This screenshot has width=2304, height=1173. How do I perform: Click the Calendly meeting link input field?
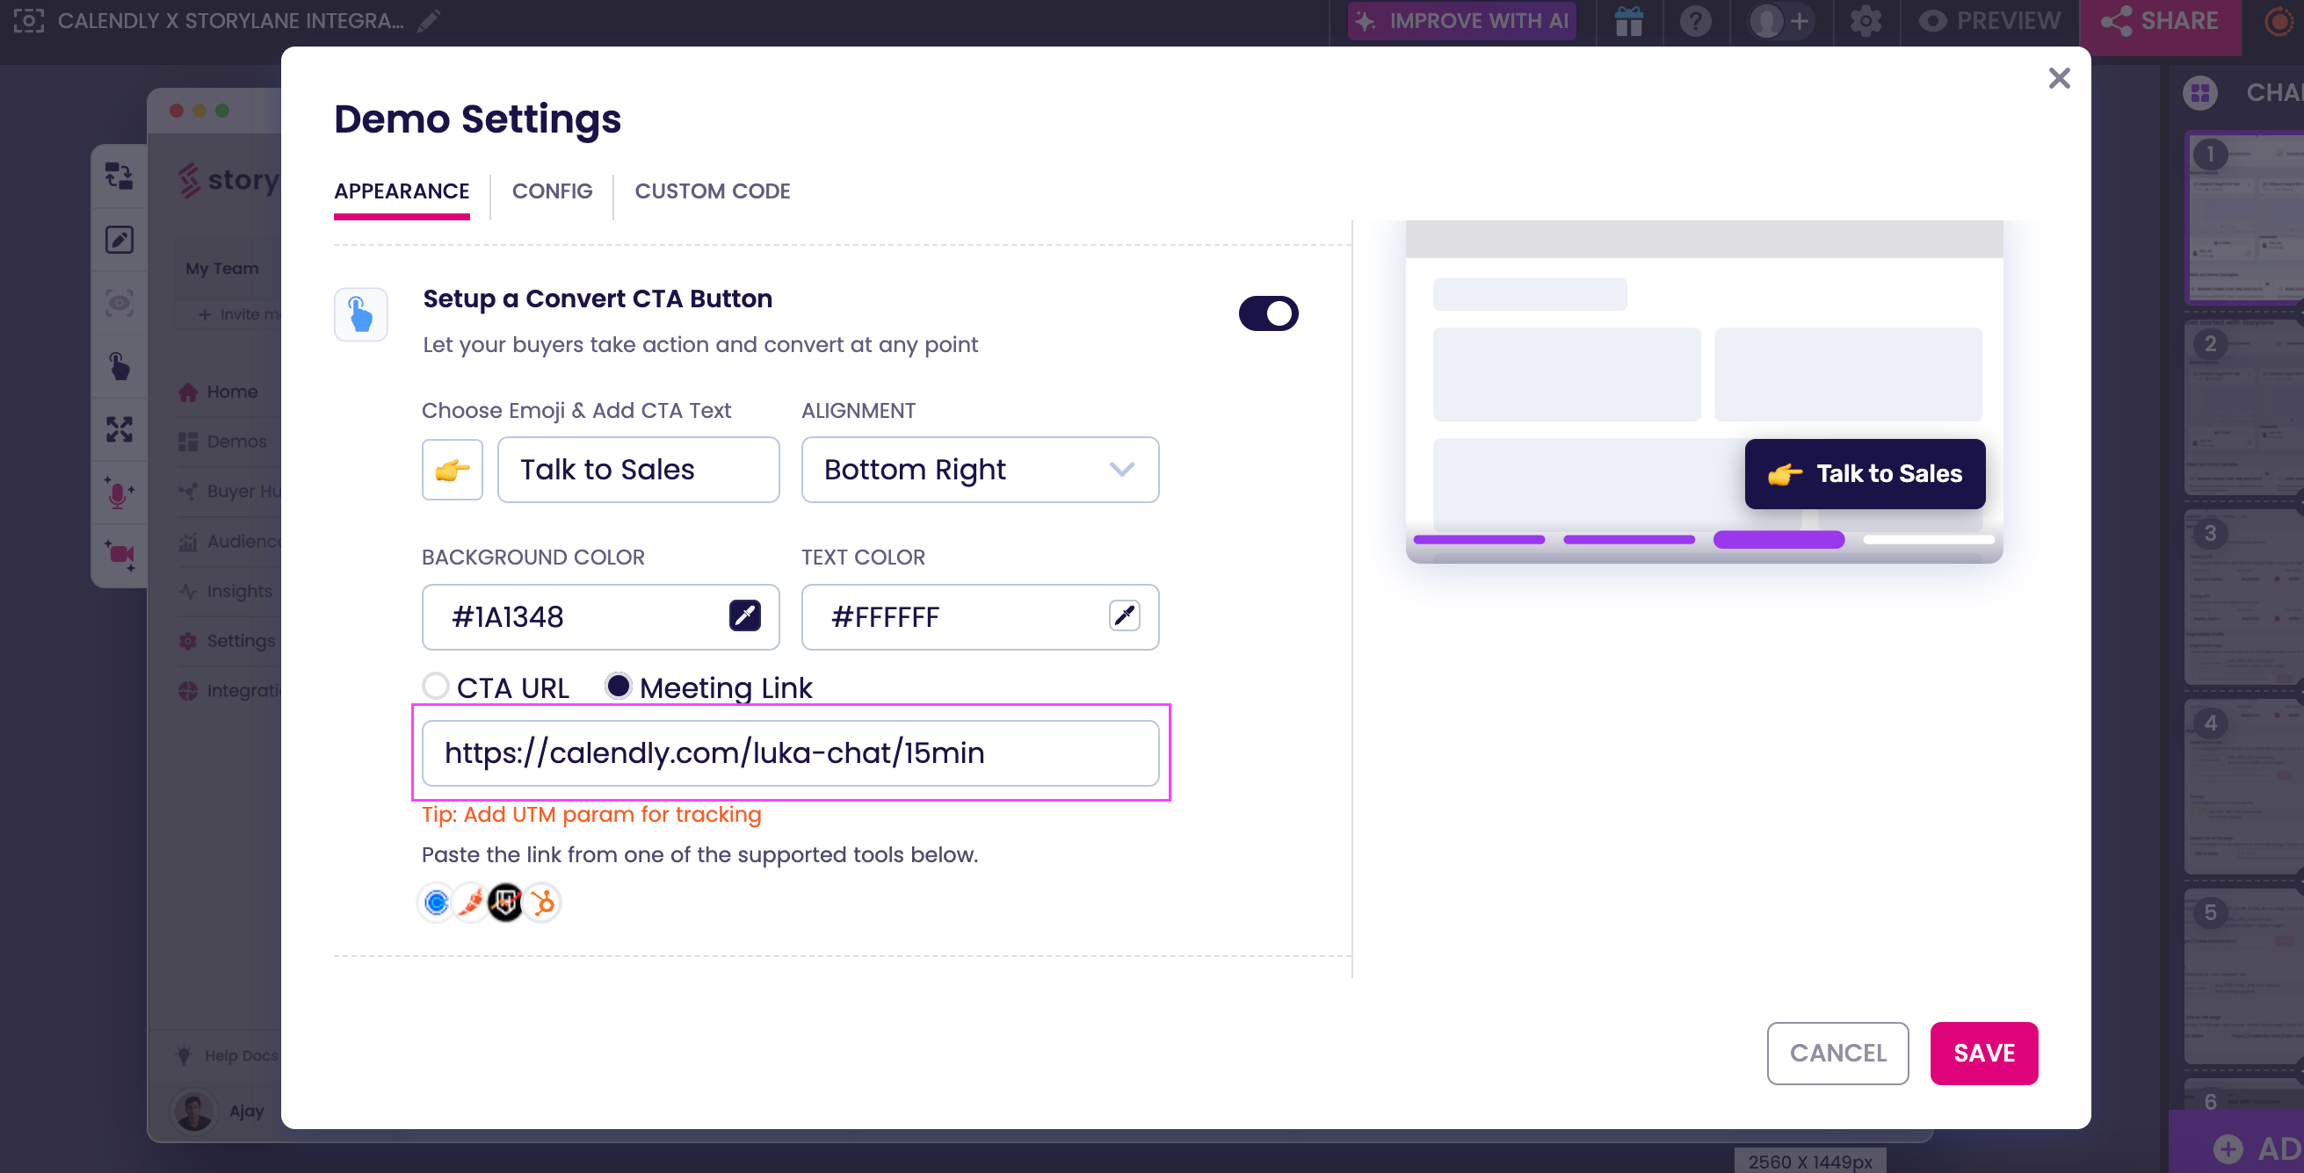pyautogui.click(x=790, y=753)
